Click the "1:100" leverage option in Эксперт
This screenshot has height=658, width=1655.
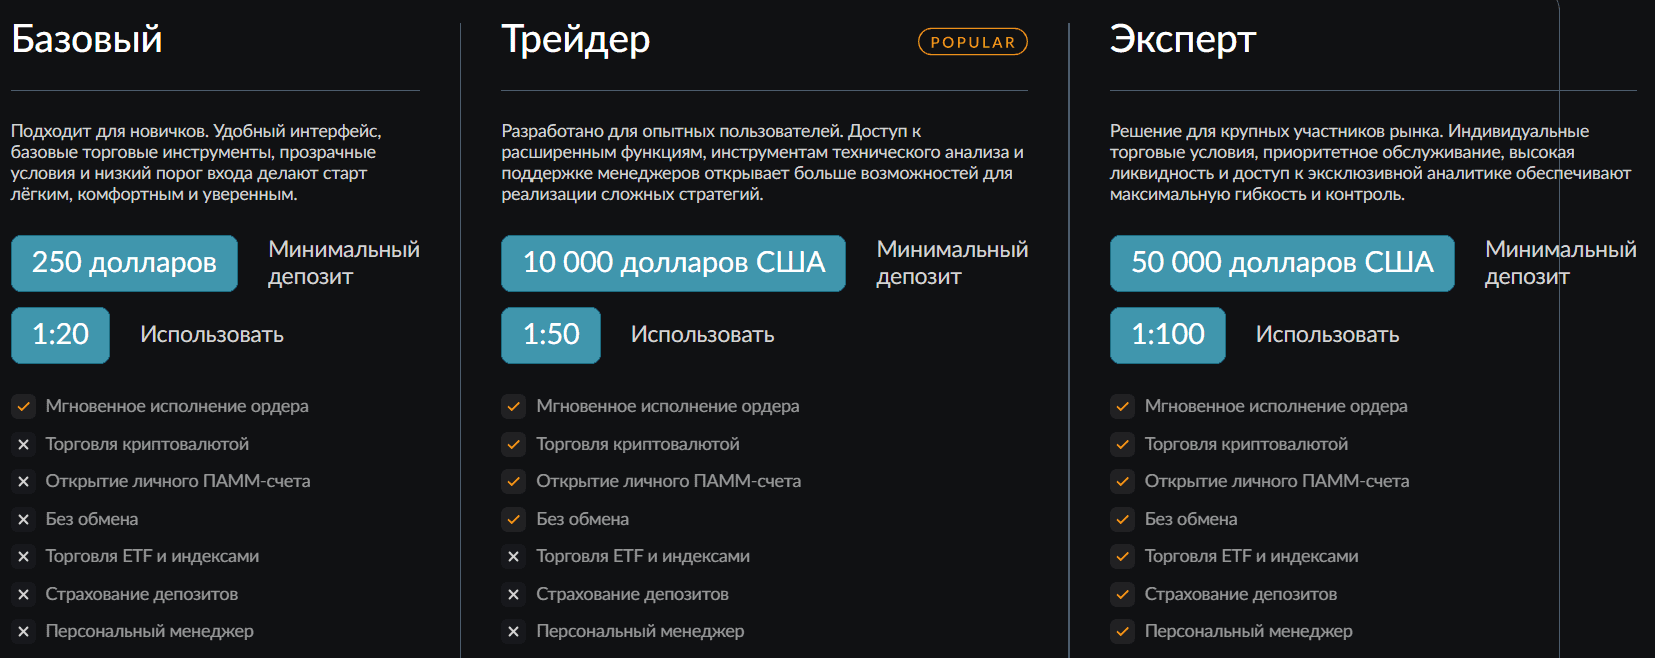(1166, 335)
